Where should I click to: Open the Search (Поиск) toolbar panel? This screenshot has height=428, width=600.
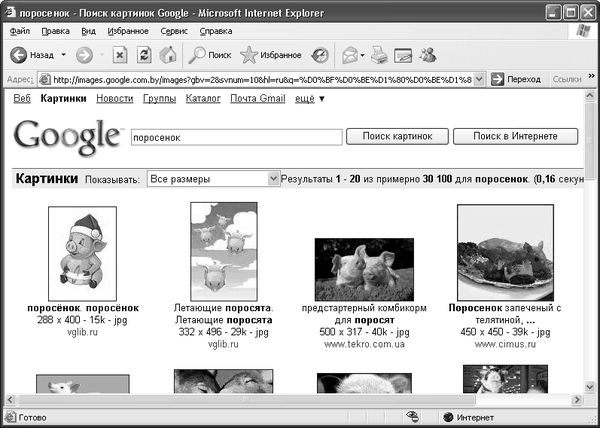210,55
